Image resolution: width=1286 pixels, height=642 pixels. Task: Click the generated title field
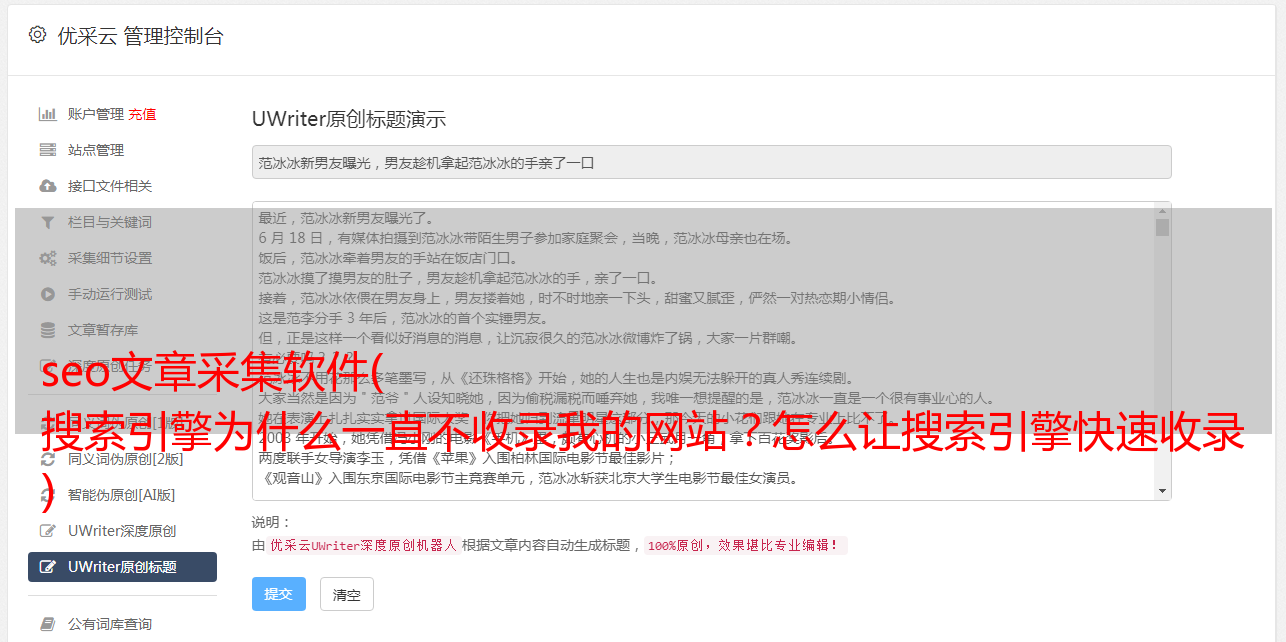point(711,162)
